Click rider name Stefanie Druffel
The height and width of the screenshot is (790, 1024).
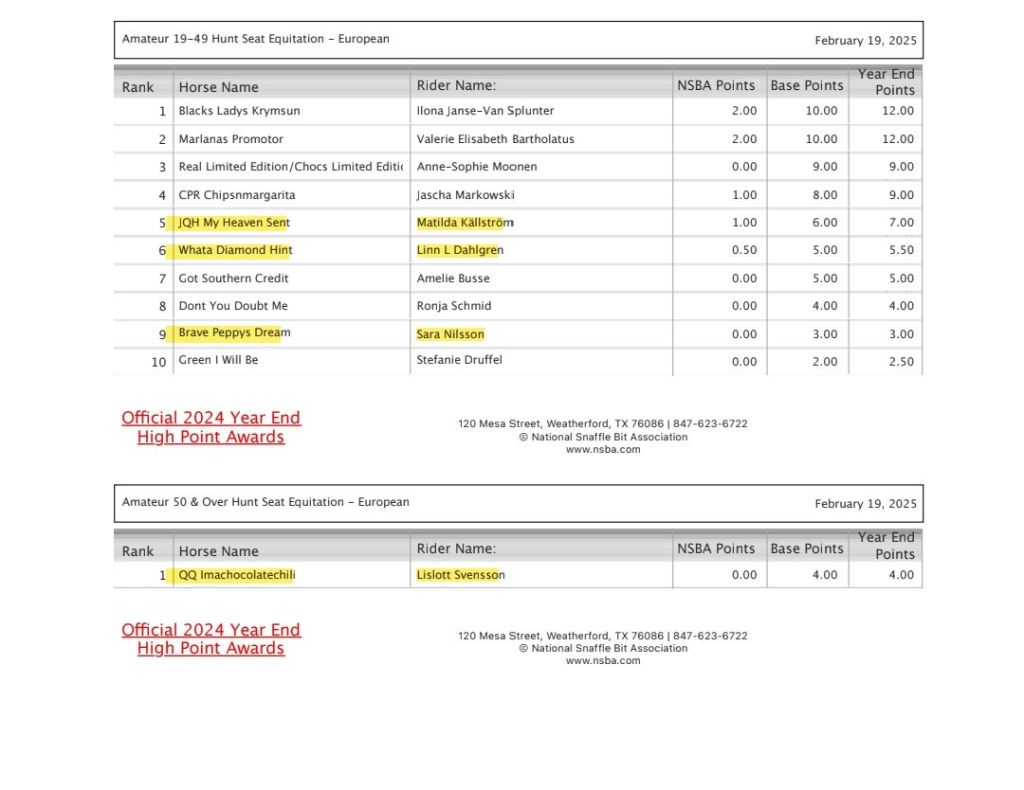[459, 360]
